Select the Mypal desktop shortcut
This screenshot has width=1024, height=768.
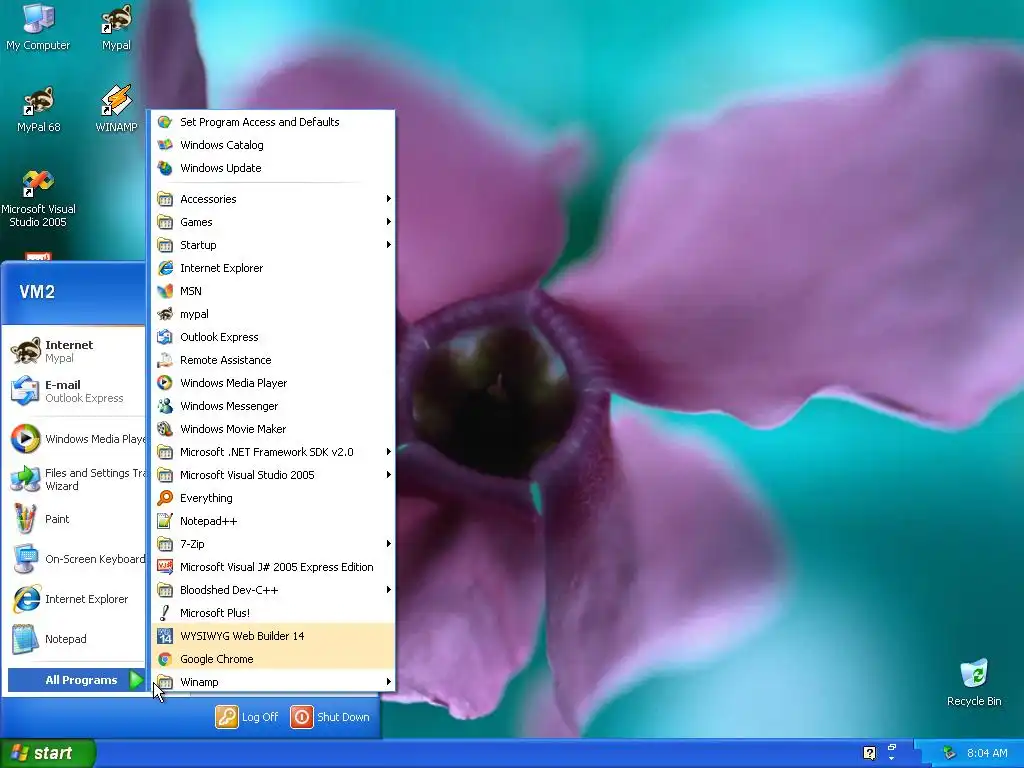tap(116, 26)
